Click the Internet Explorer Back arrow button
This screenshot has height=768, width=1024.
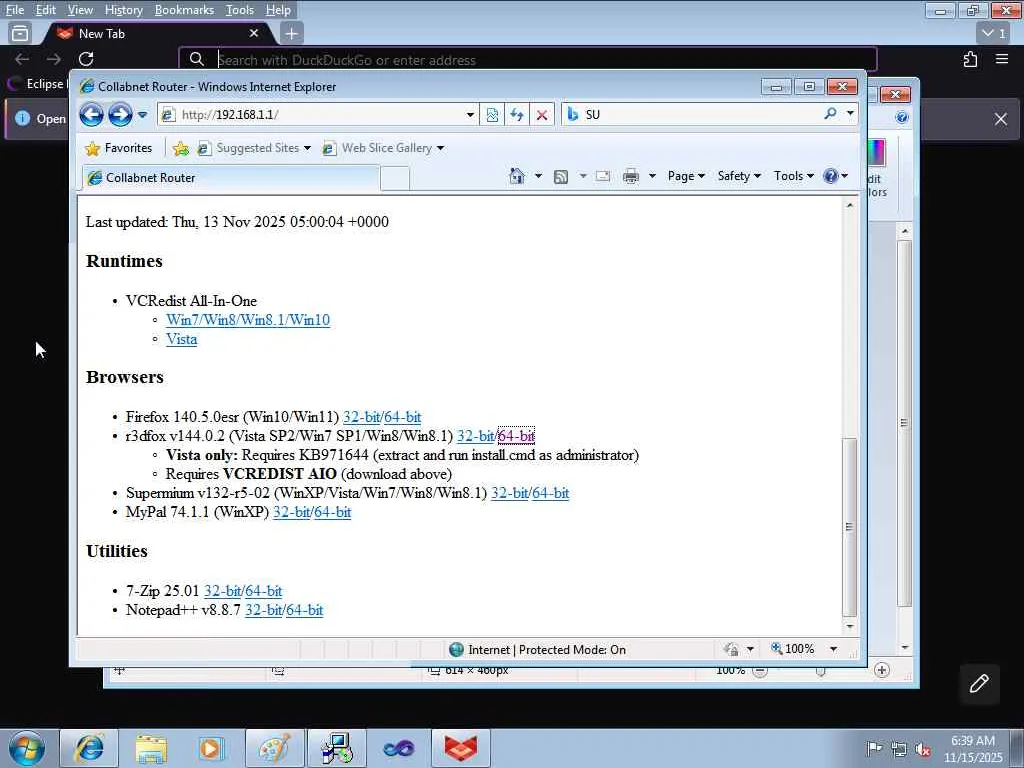pos(91,115)
